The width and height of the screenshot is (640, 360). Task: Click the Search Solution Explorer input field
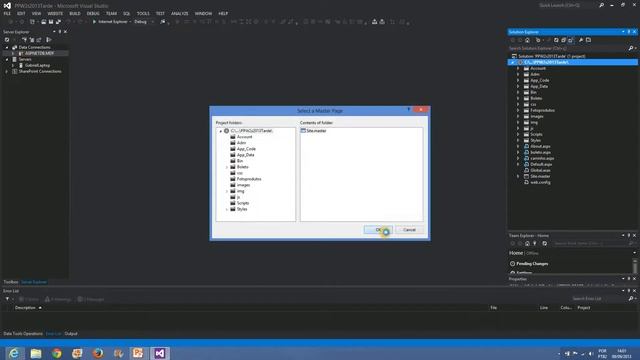(567, 48)
